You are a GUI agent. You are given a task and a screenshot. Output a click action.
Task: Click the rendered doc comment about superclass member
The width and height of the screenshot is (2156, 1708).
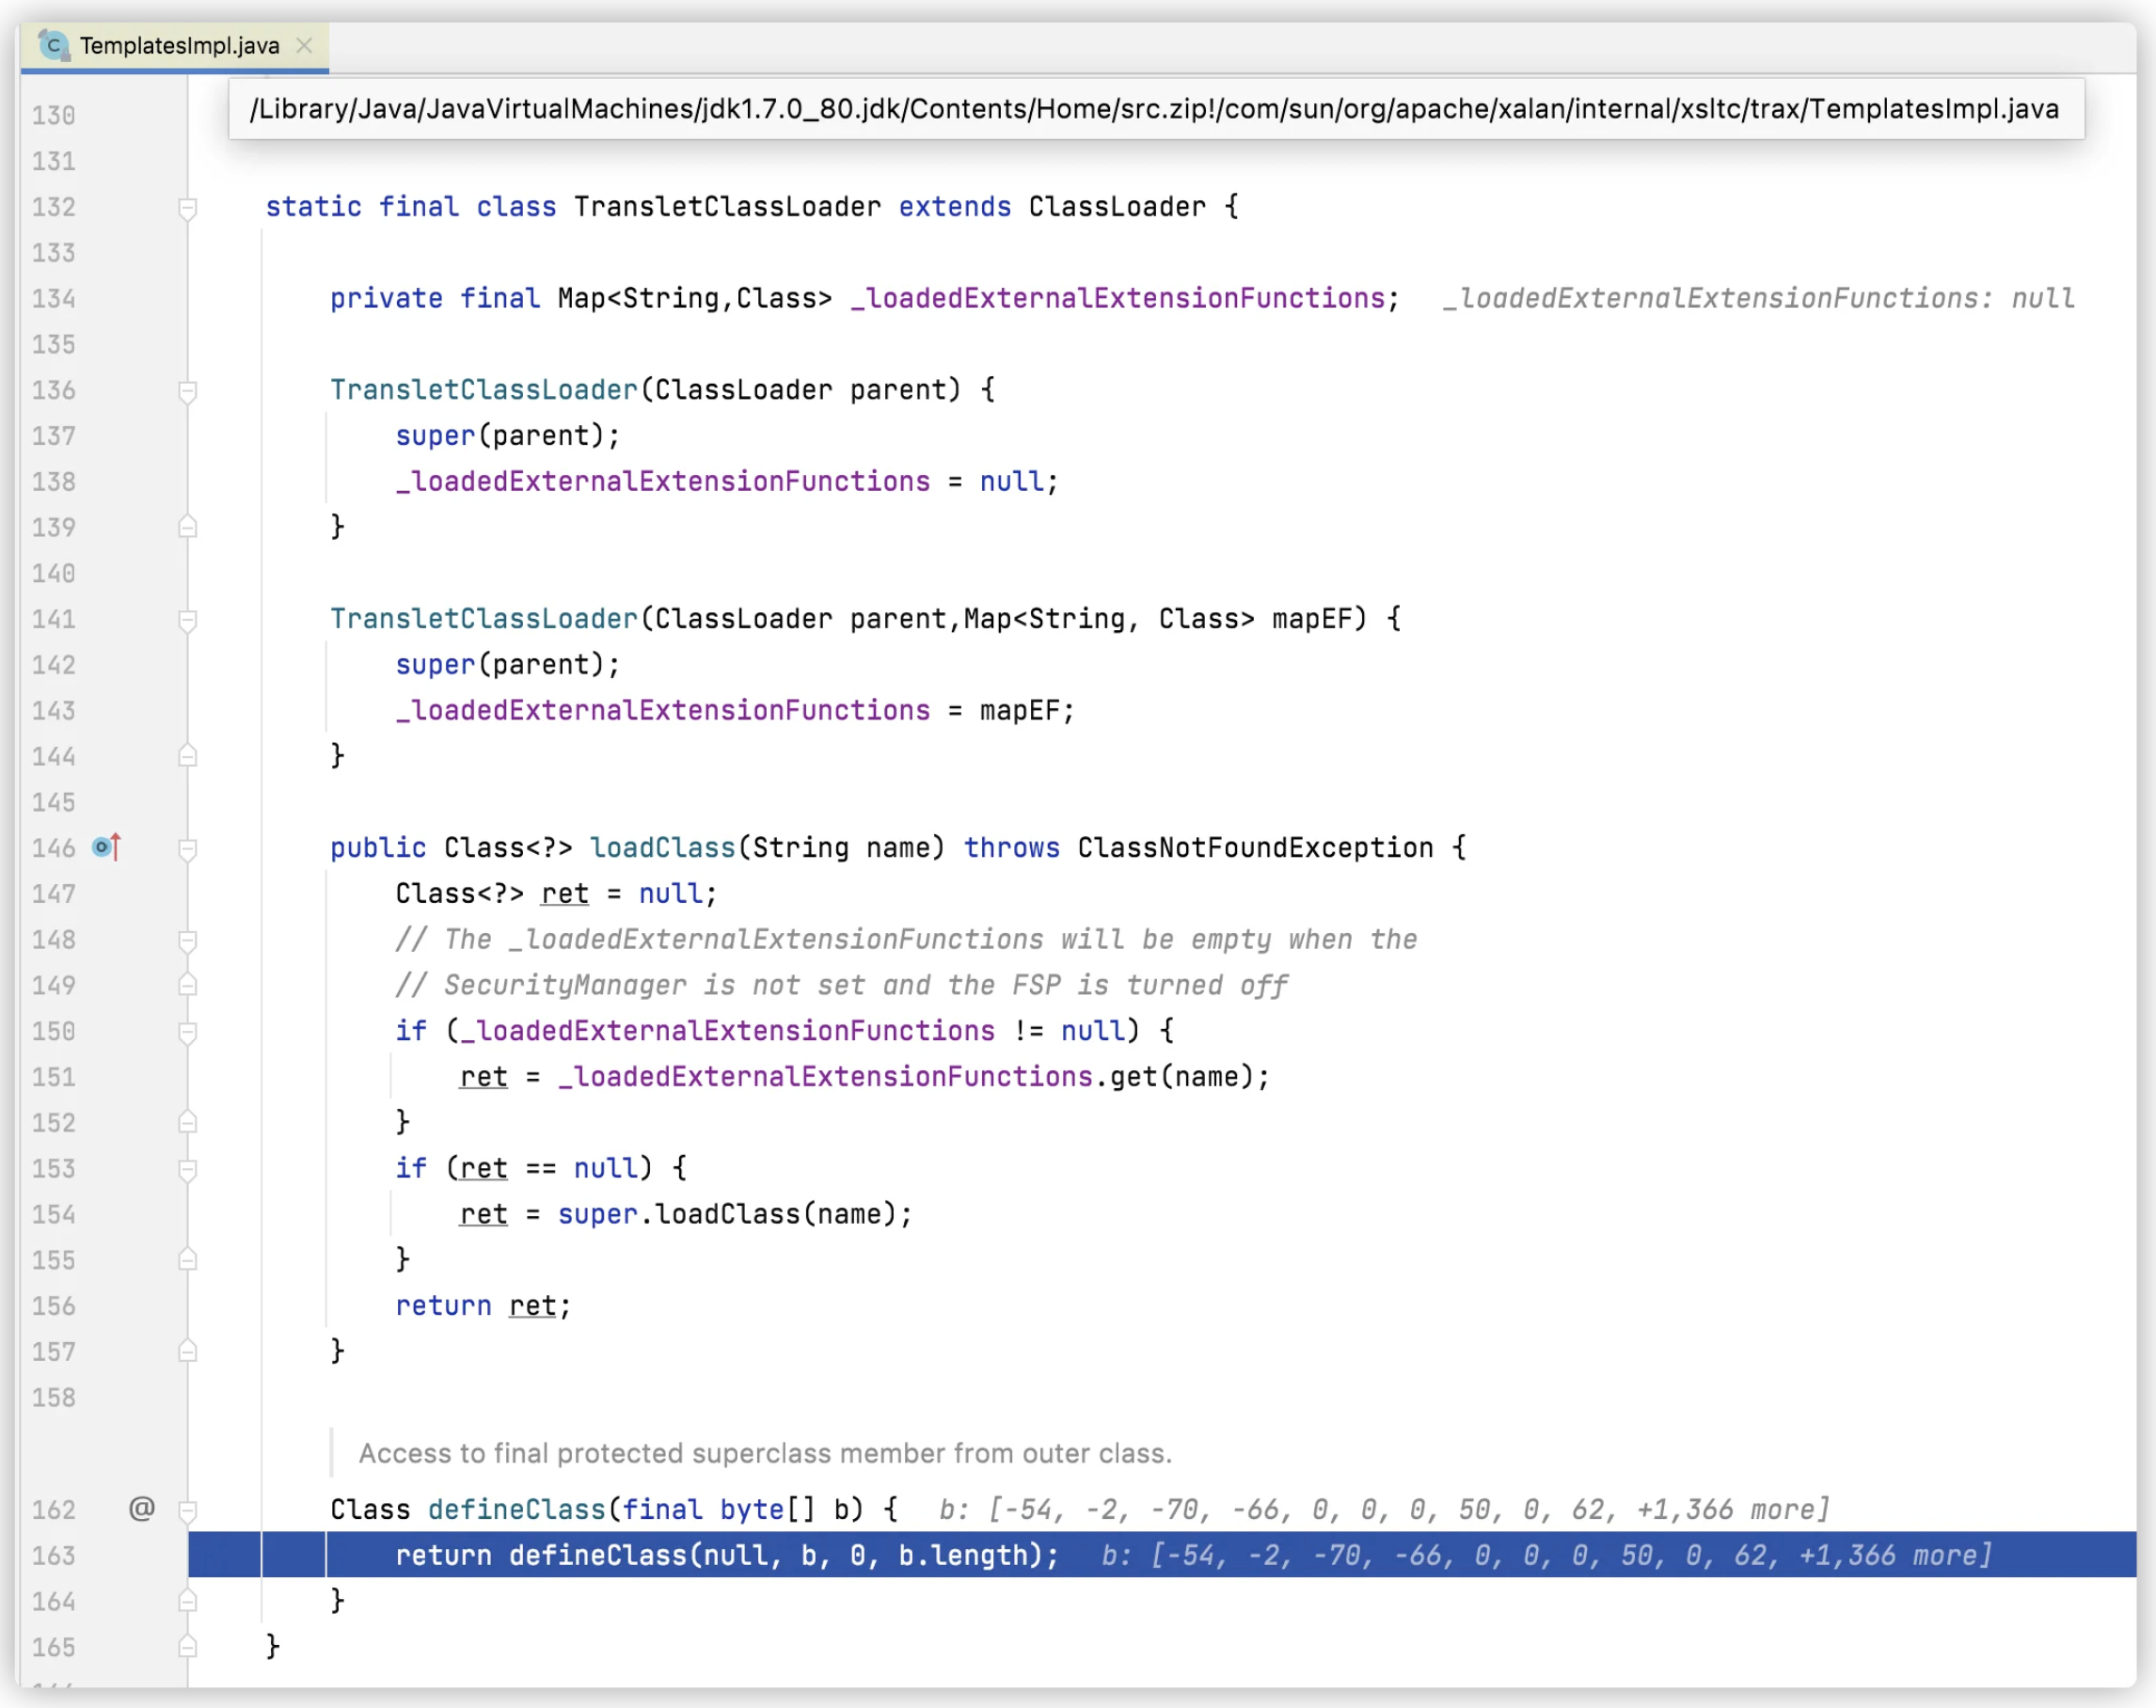click(x=765, y=1453)
